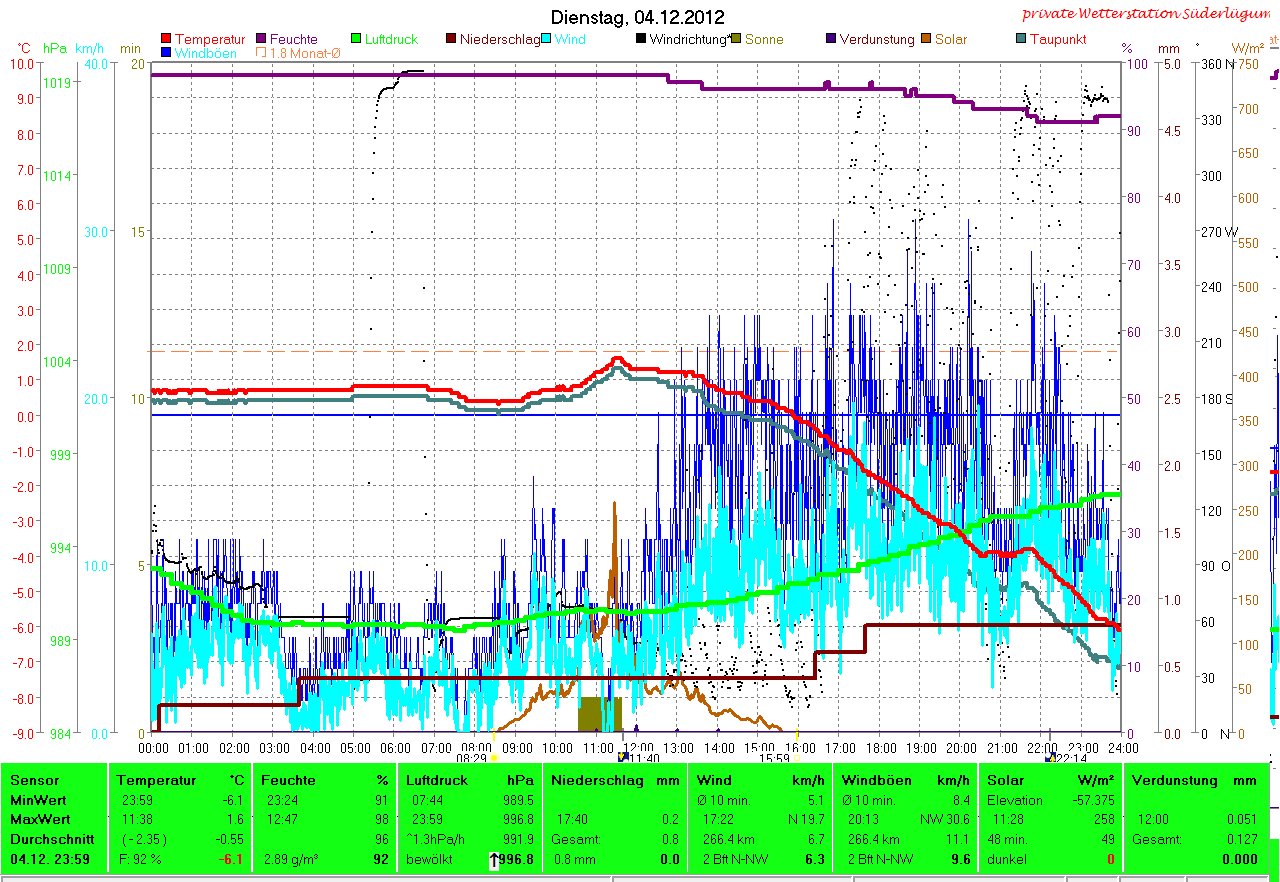1280x882 pixels.
Task: Click the orange Solar legend square
Action: click(927, 40)
